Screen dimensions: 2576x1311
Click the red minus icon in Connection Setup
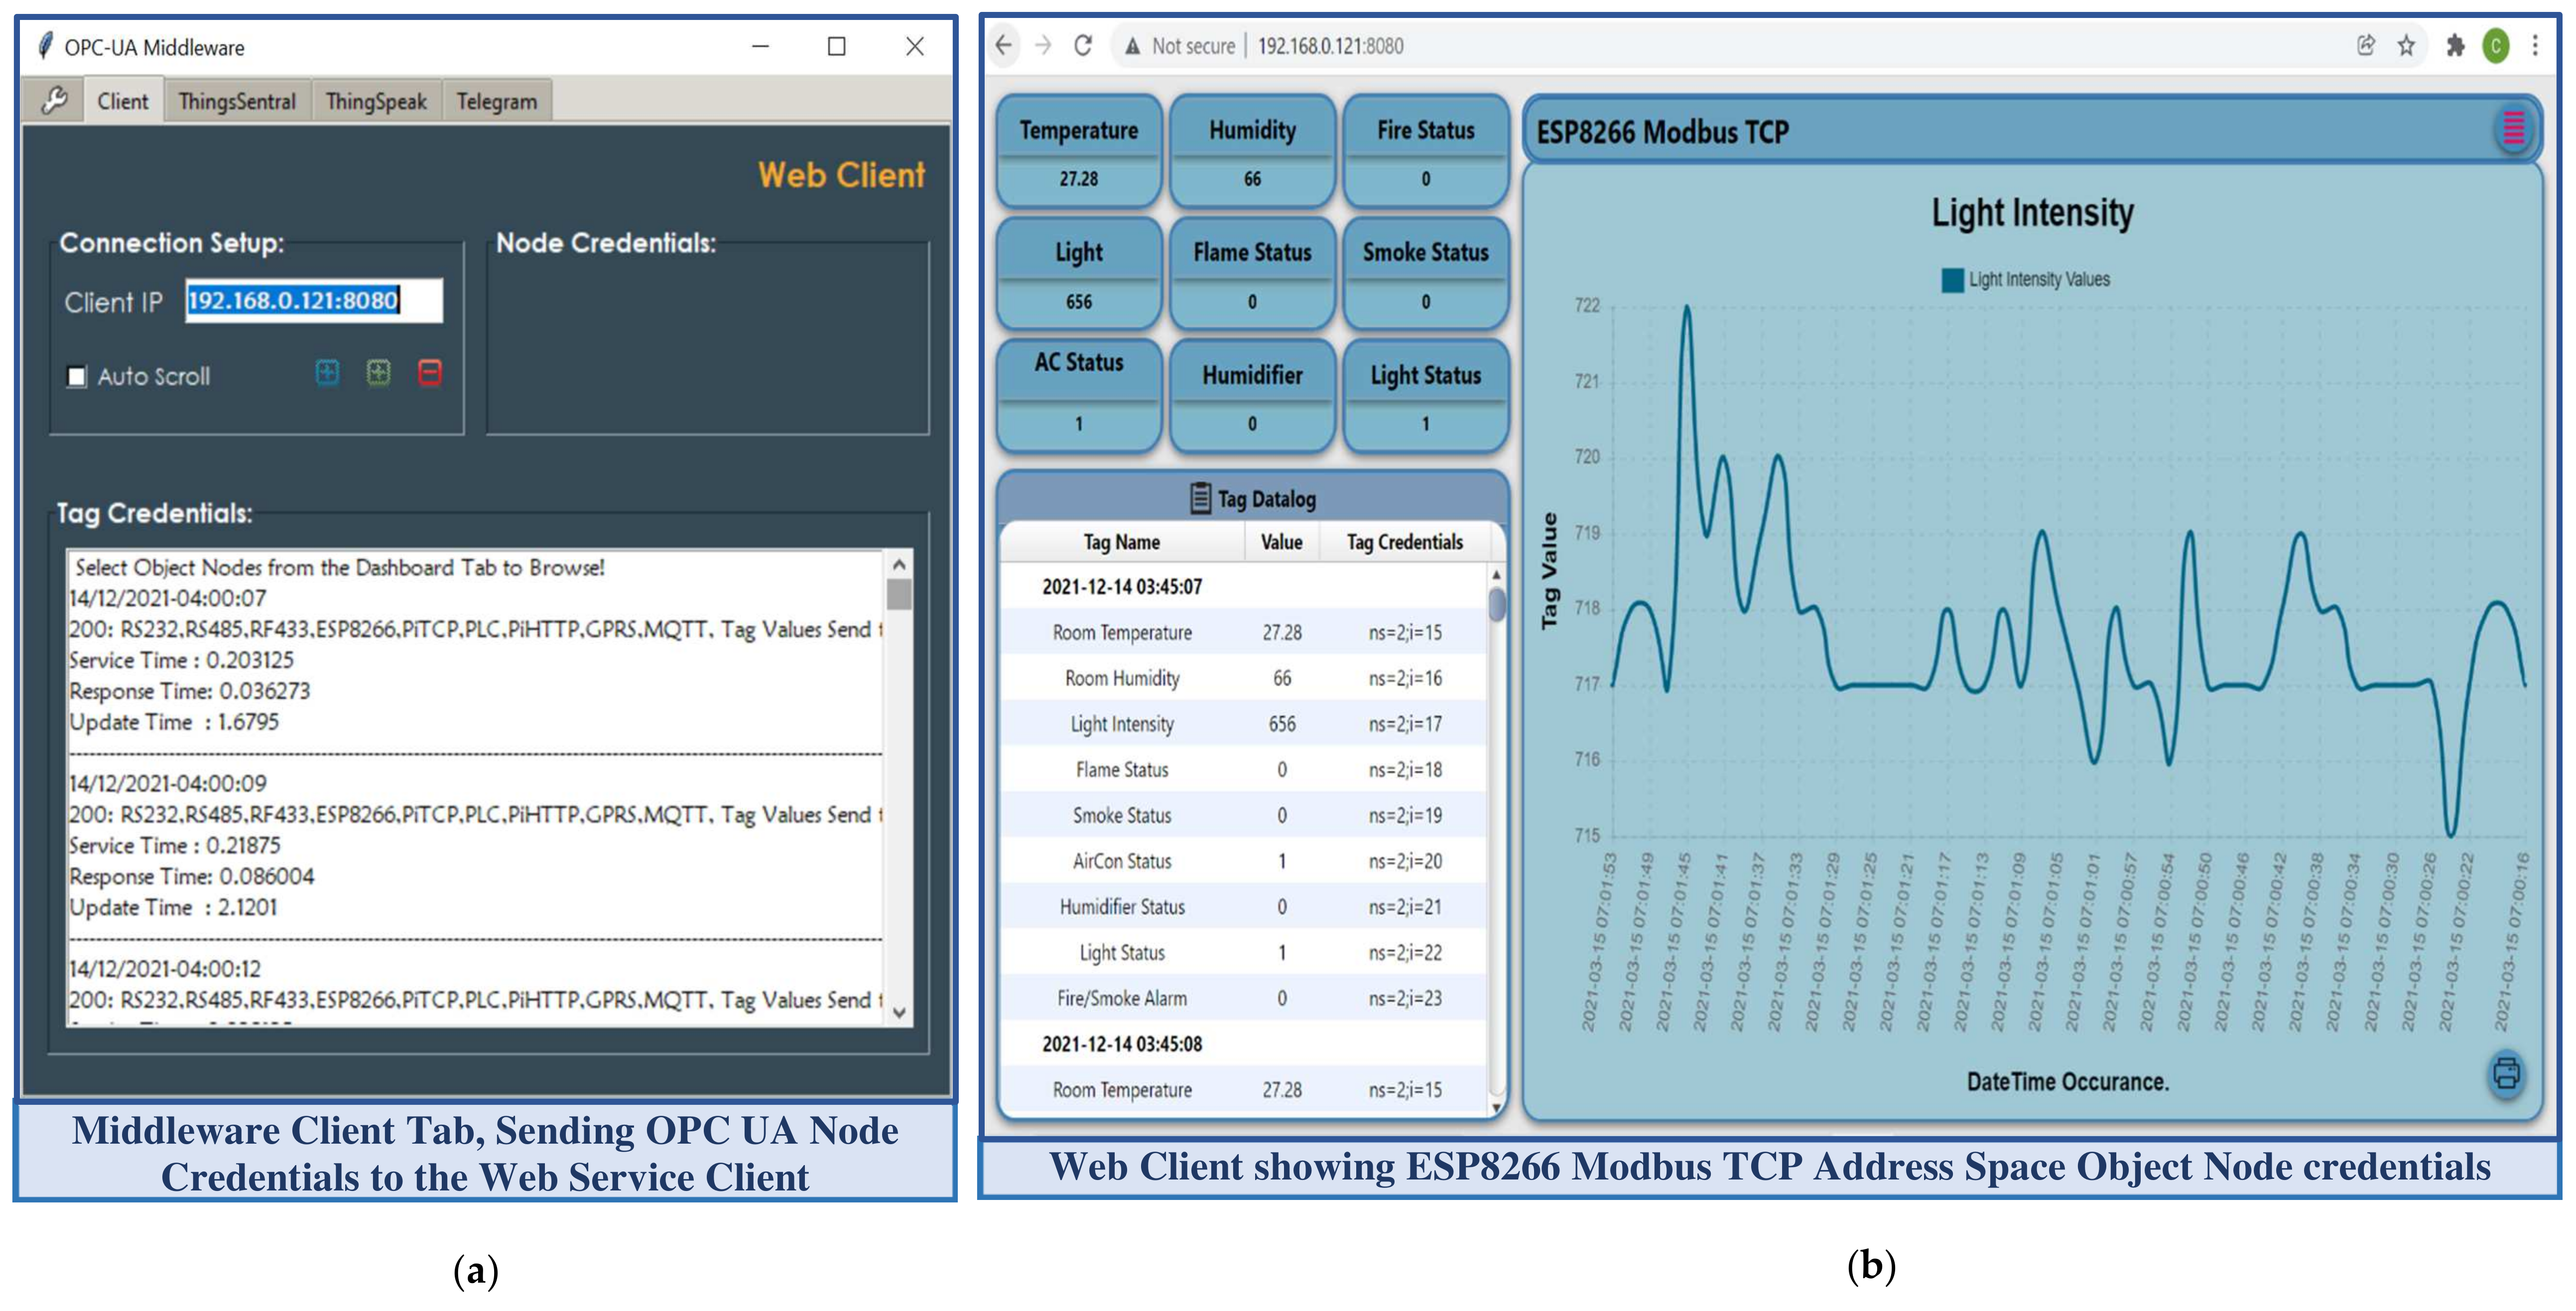point(429,373)
